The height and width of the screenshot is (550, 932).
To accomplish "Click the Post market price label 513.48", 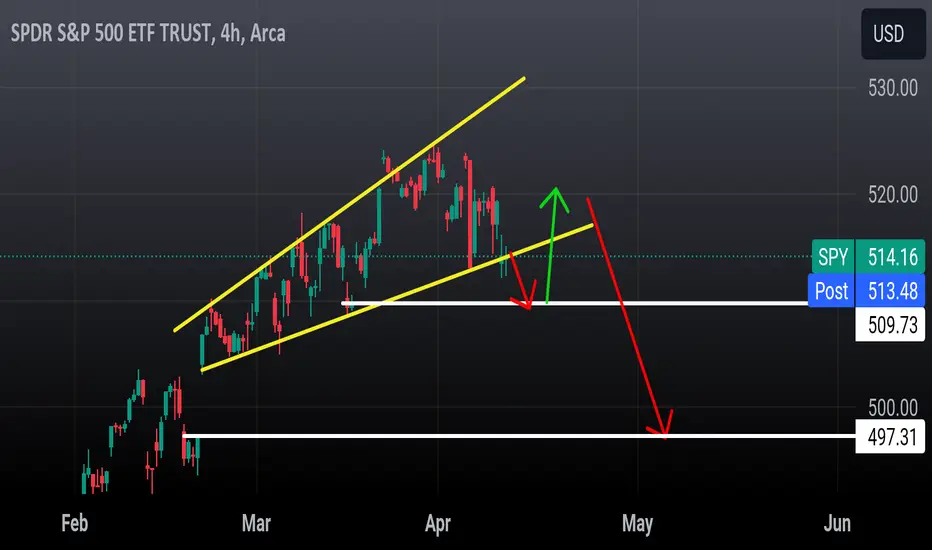I will click(867, 291).
